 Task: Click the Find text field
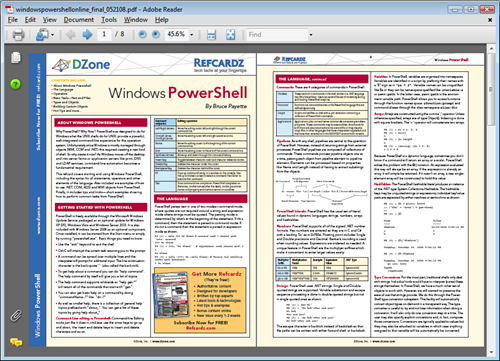pos(277,35)
